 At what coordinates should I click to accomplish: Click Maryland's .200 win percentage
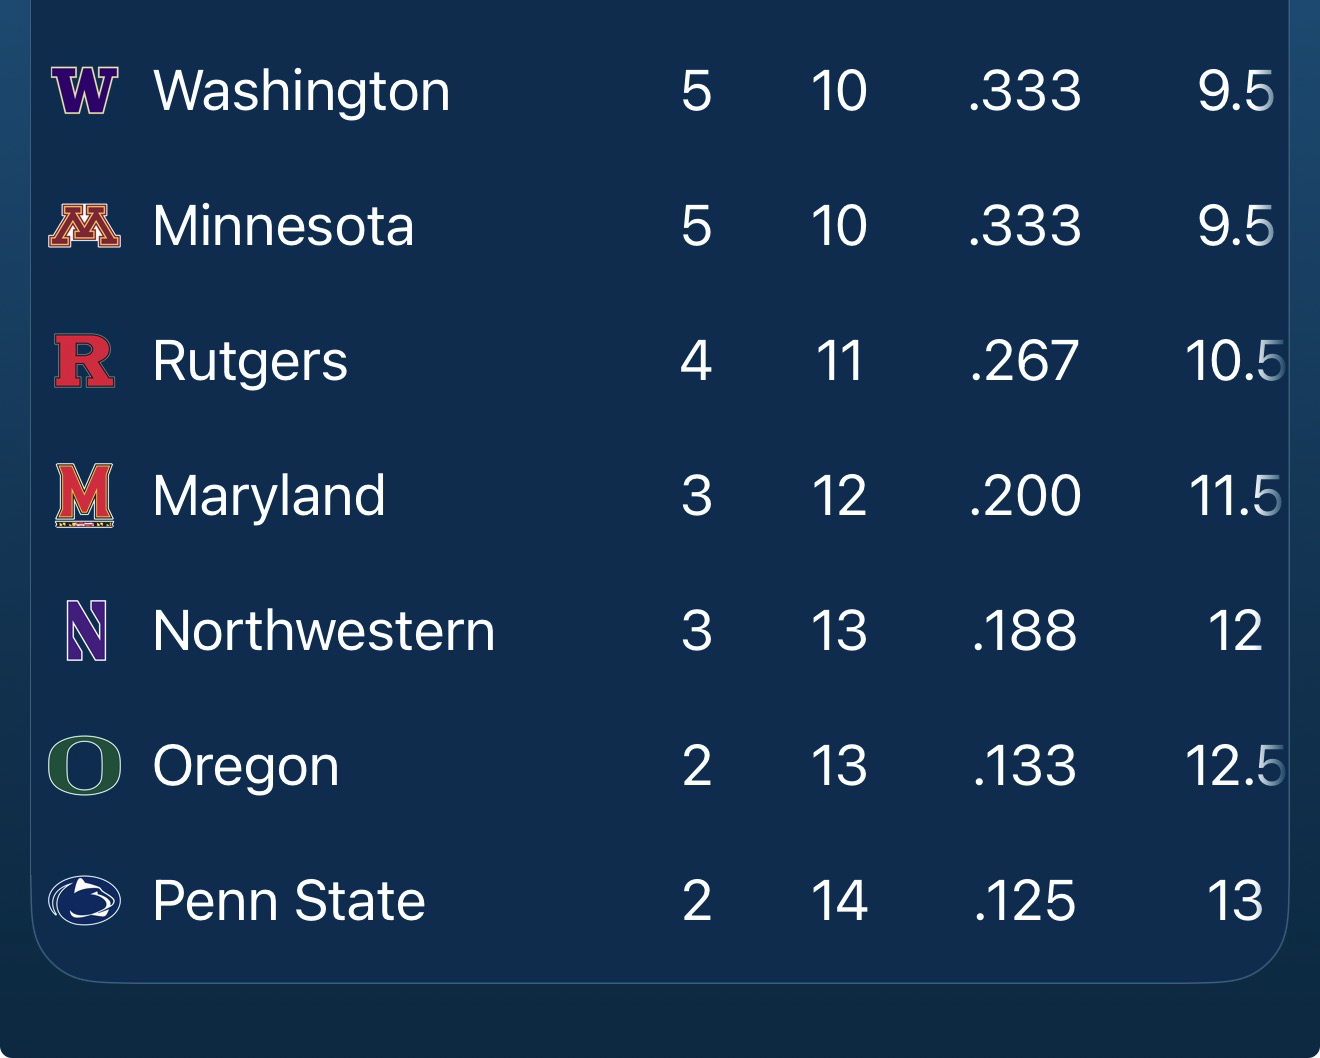1025,495
